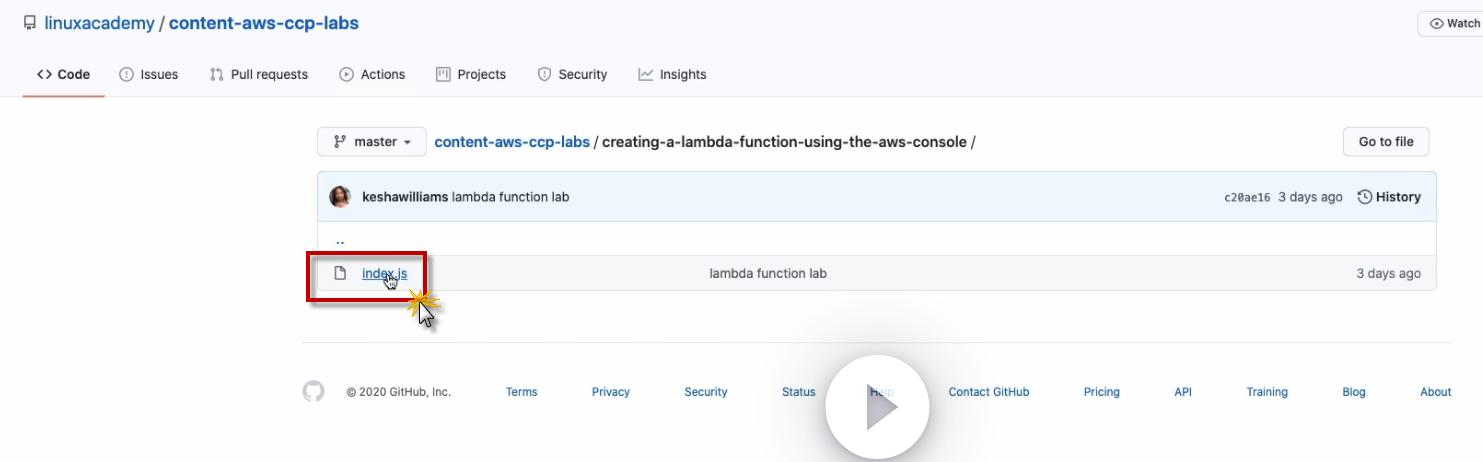Click the History clock icon
Viewport: 1483px width, 462px height.
pos(1364,197)
